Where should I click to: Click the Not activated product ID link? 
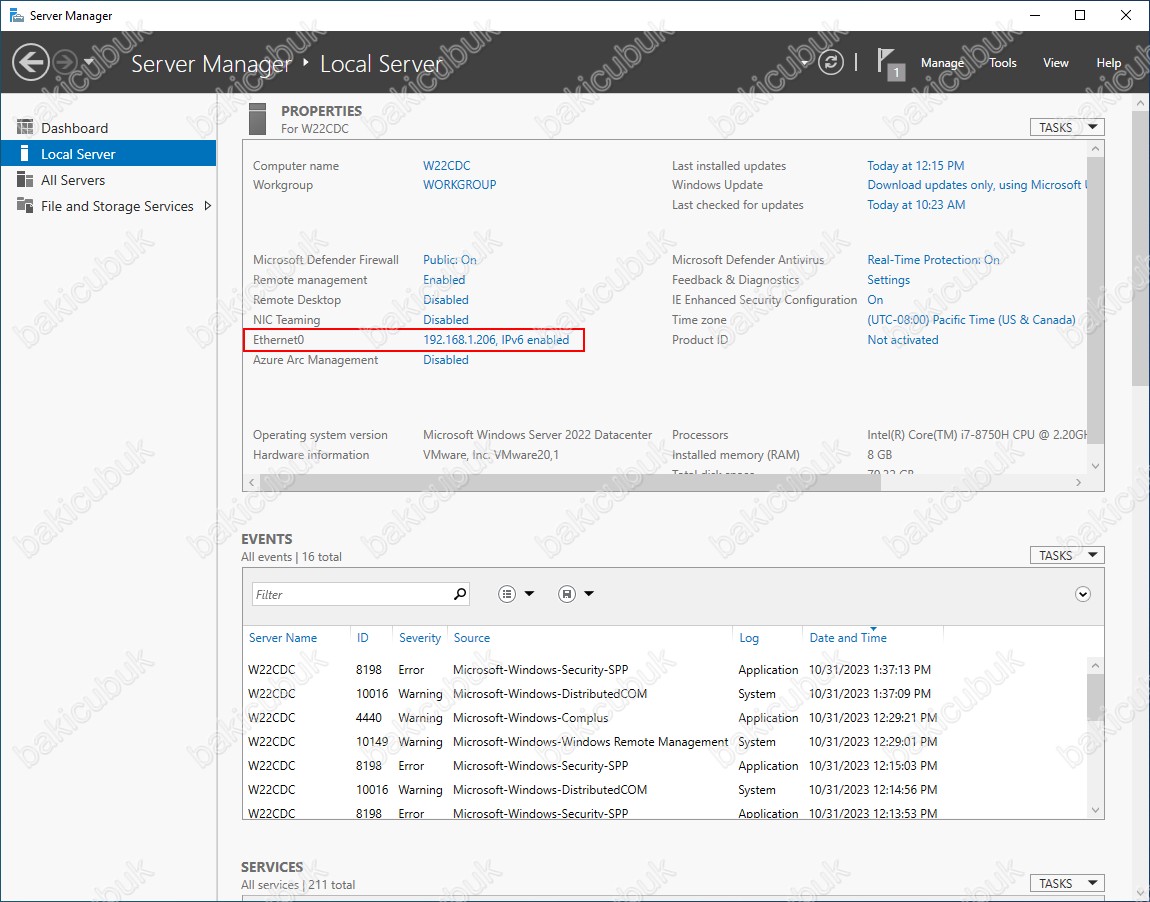click(x=902, y=340)
